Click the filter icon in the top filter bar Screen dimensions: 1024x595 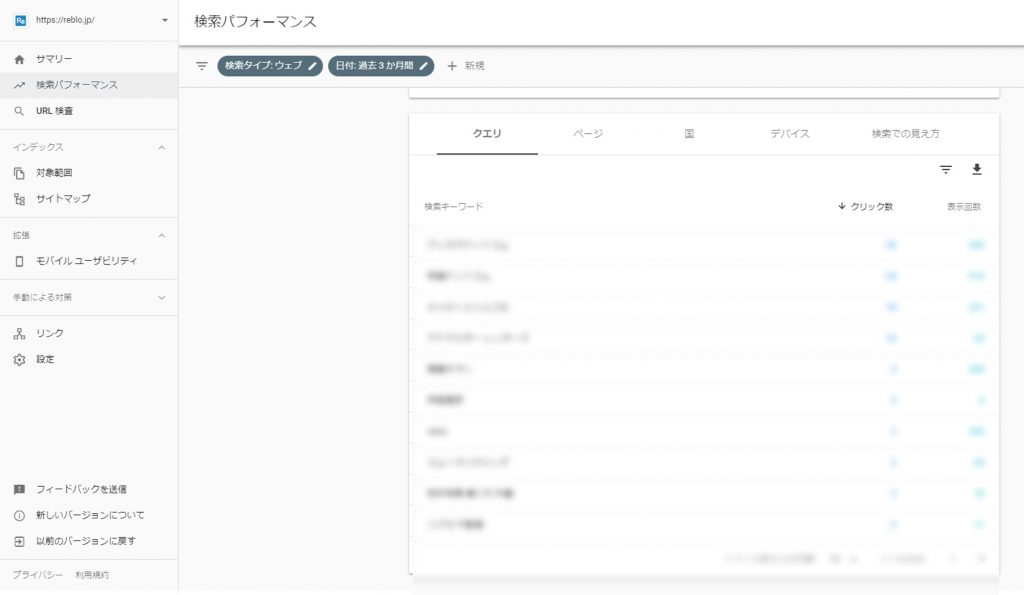[x=202, y=66]
